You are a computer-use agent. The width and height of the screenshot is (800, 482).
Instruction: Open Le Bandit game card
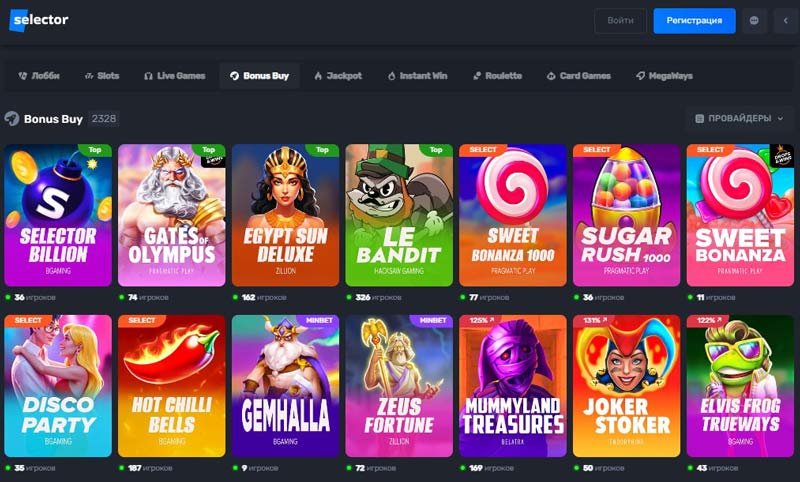399,215
